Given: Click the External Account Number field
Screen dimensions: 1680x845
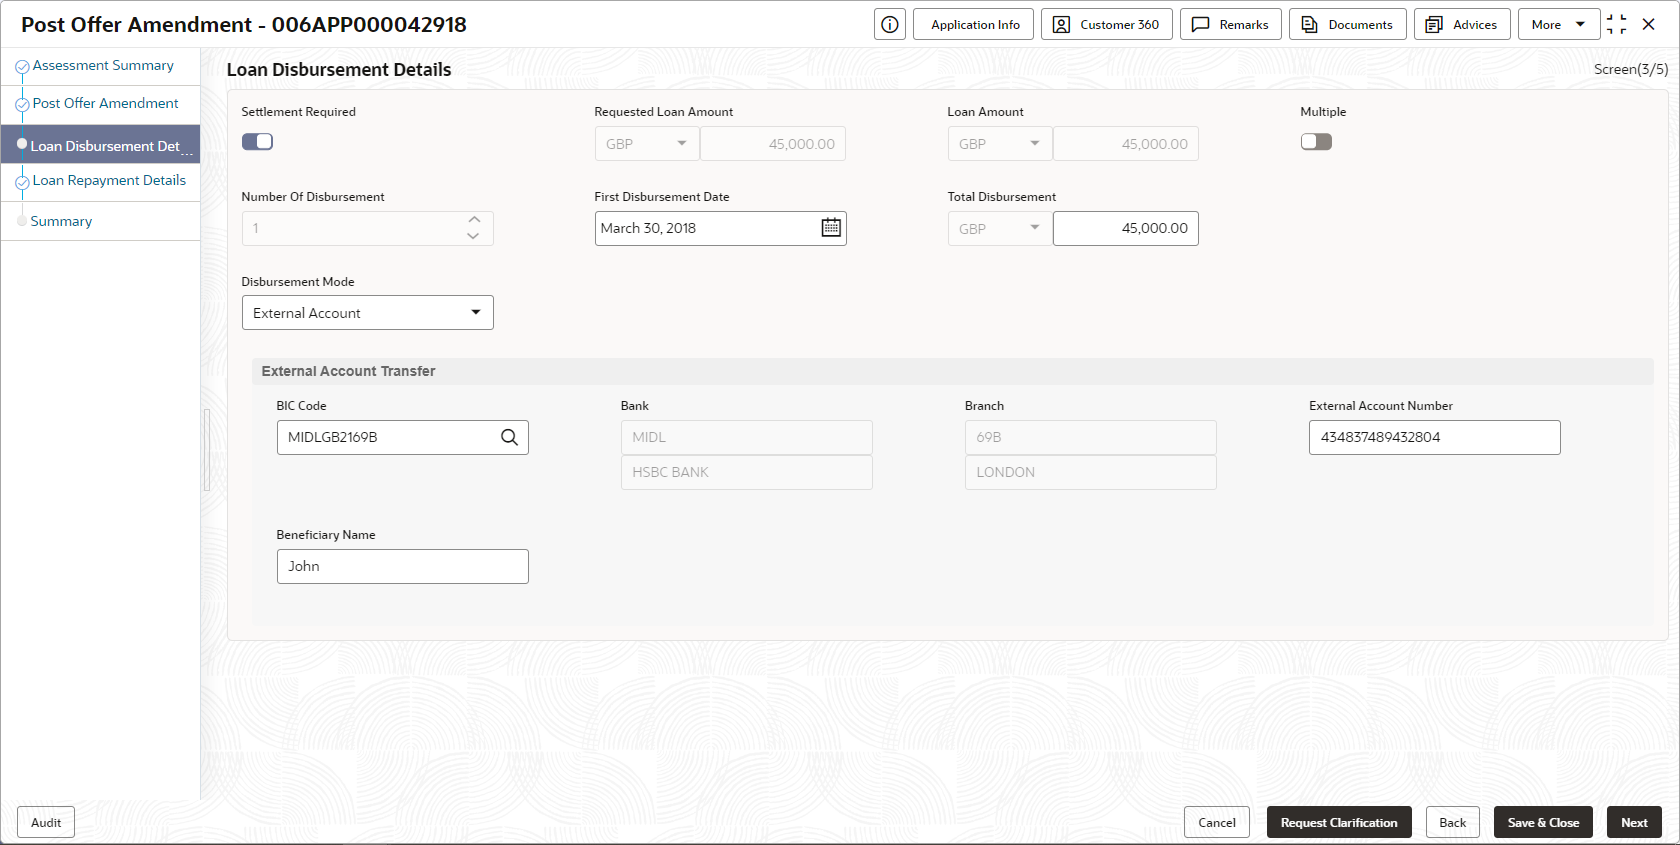Looking at the screenshot, I should pyautogui.click(x=1435, y=437).
